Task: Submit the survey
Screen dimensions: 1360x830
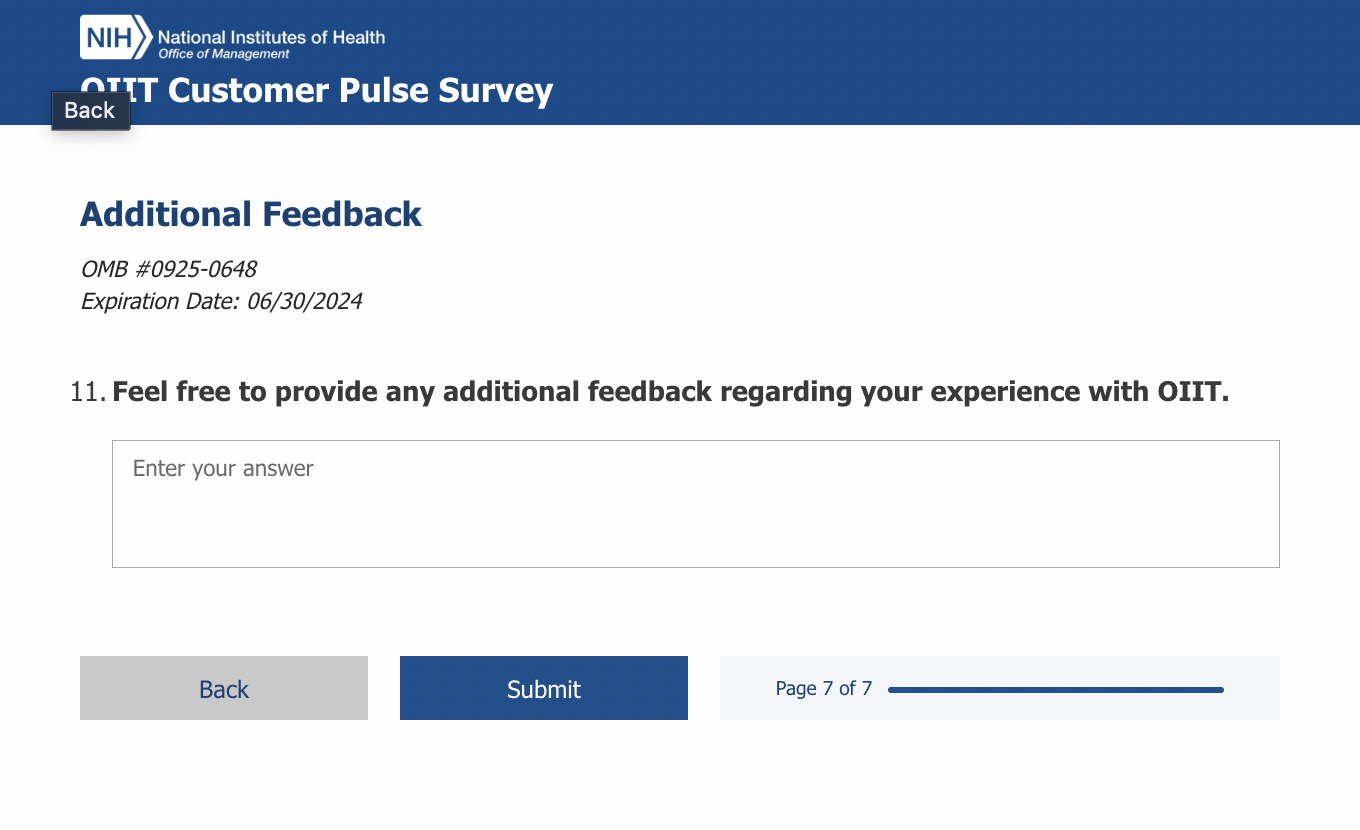Action: pyautogui.click(x=544, y=688)
